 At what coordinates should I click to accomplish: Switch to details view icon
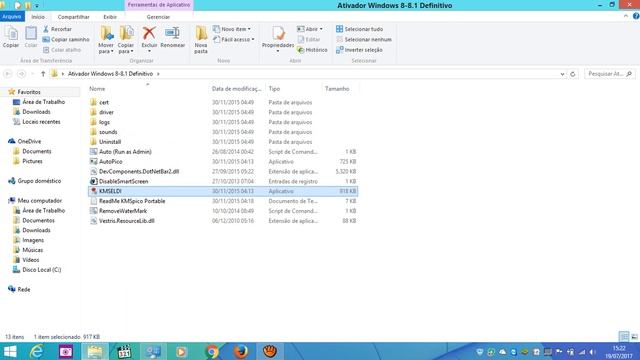624,337
